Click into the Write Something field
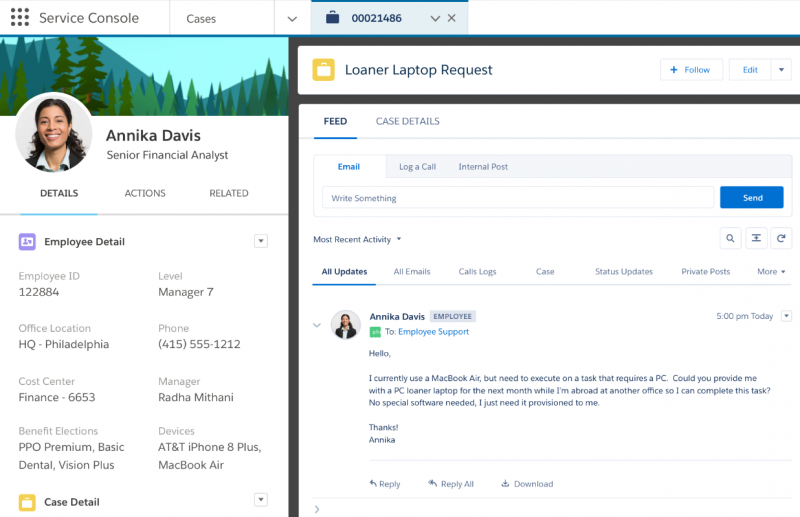Image resolution: width=800 pixels, height=517 pixels. 518,198
